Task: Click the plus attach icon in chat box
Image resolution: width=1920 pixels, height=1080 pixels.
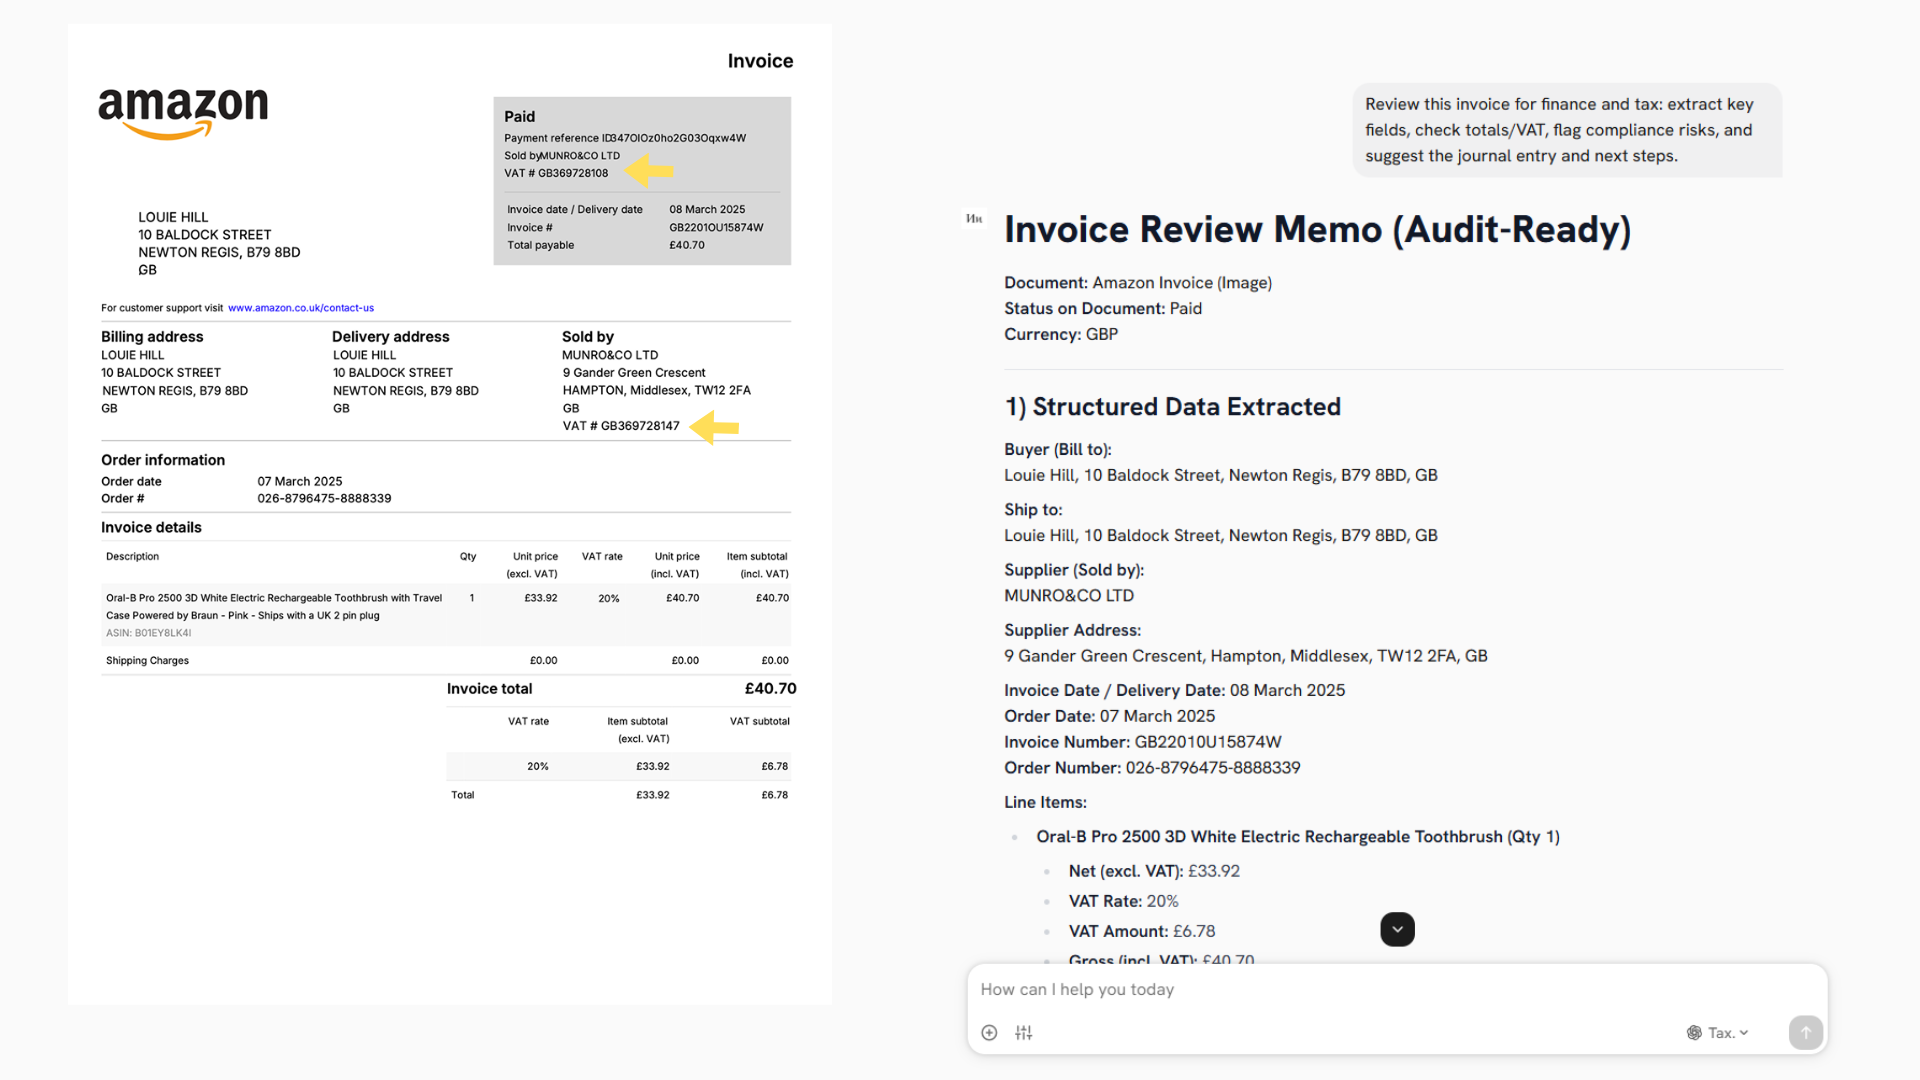Action: pos(989,1033)
